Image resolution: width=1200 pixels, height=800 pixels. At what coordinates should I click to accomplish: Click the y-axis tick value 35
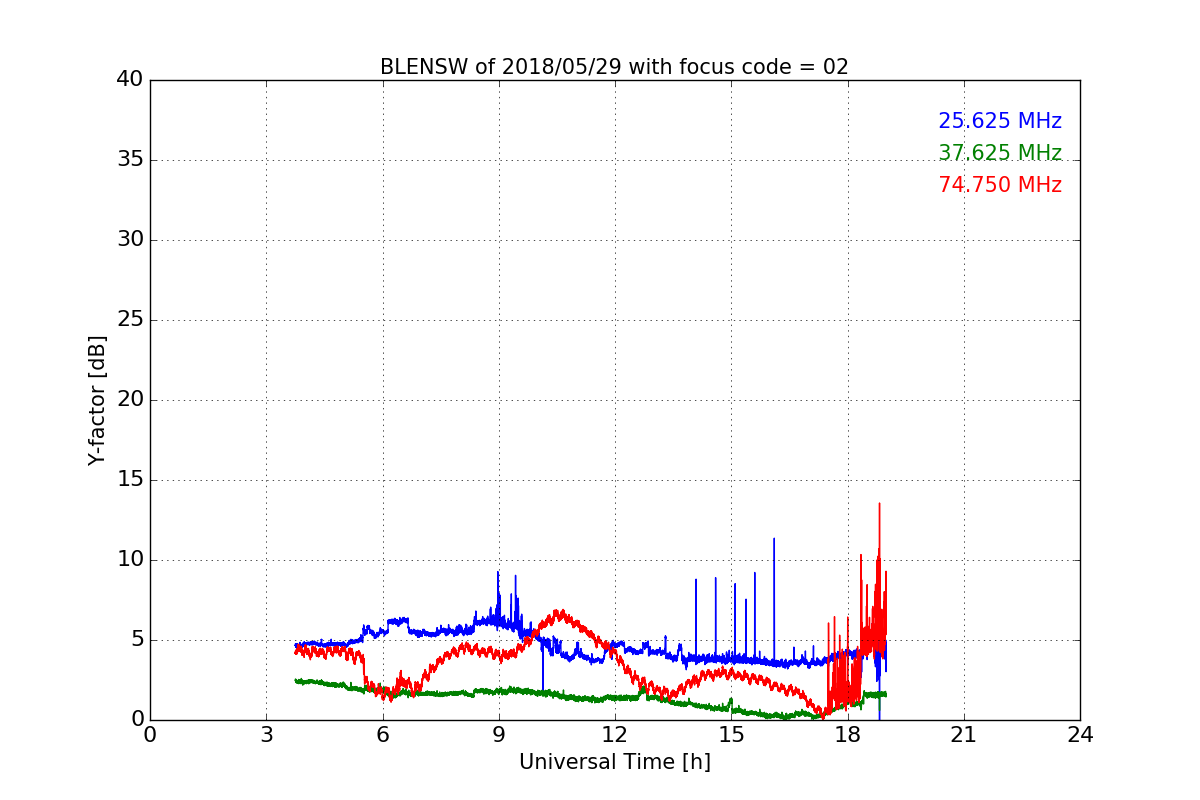130,160
